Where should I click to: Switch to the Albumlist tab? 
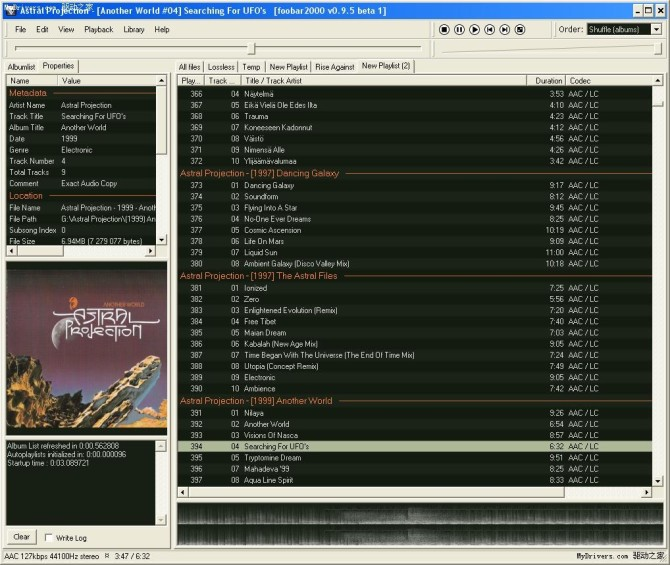pos(22,66)
